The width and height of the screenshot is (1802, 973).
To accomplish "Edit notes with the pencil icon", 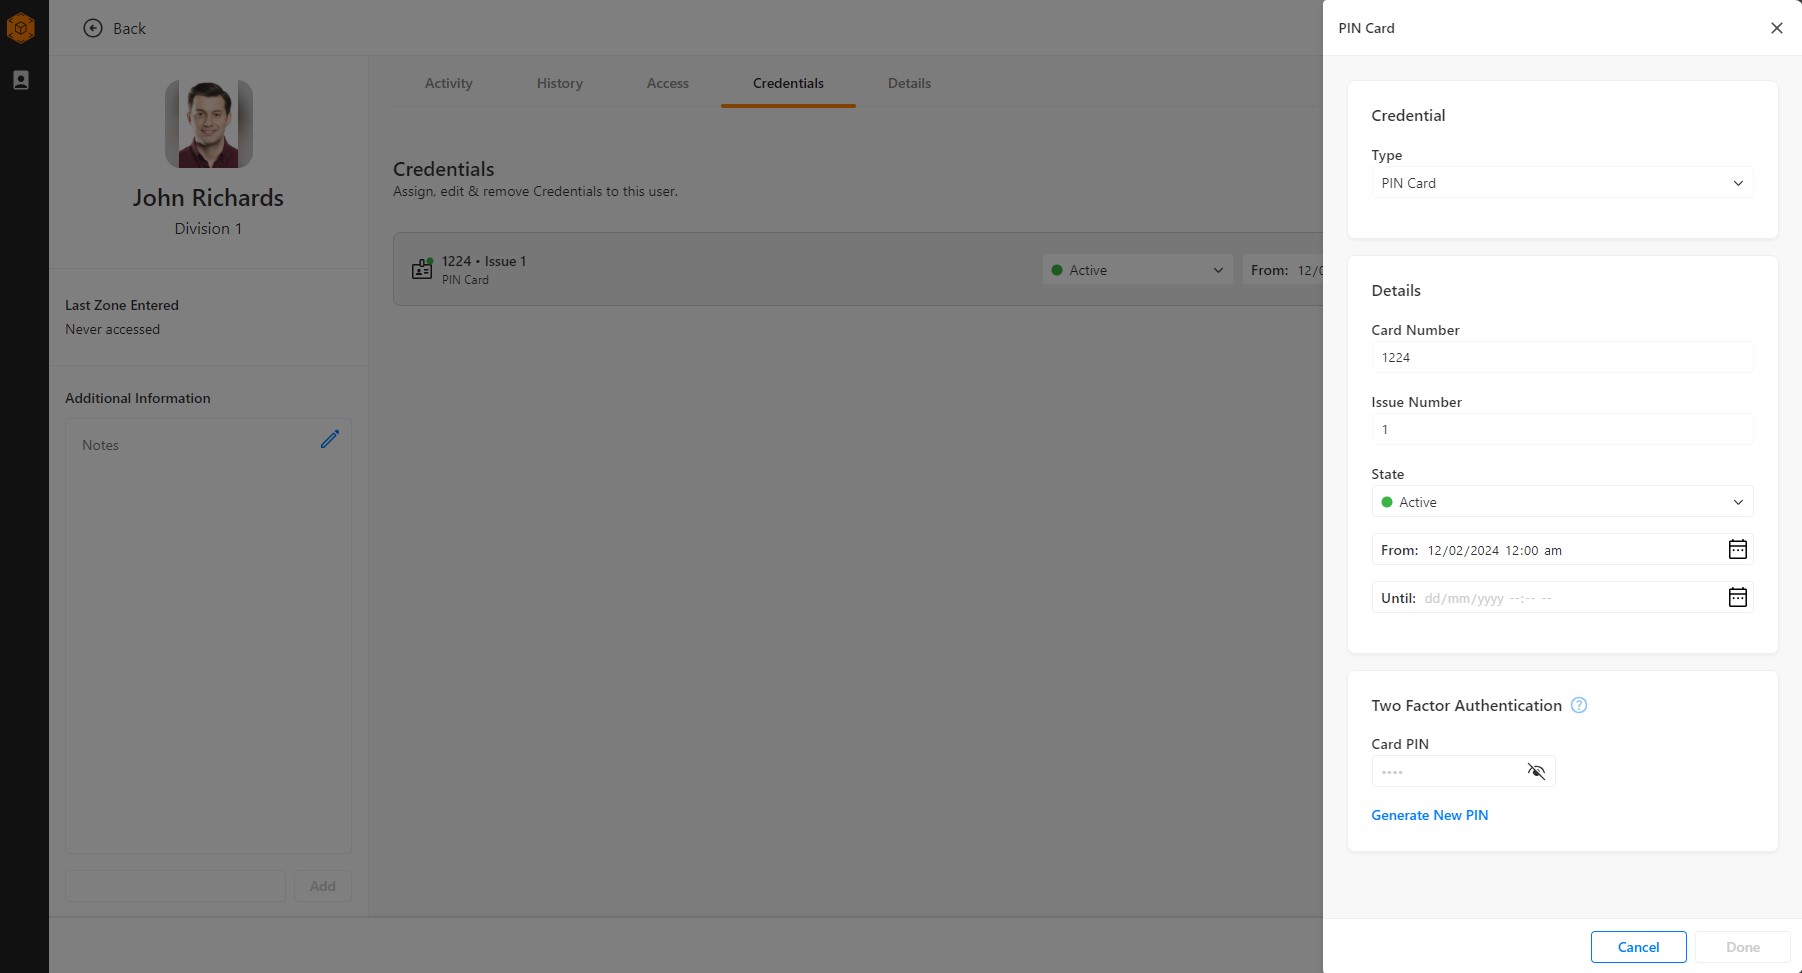I will click(x=330, y=439).
